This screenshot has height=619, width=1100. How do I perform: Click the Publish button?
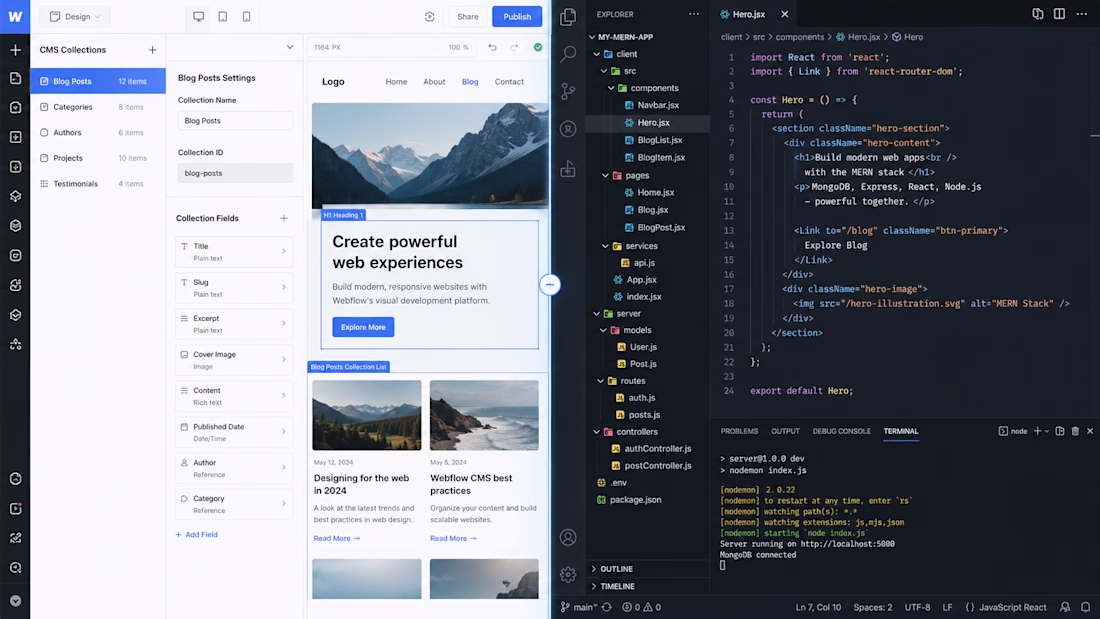tap(517, 17)
